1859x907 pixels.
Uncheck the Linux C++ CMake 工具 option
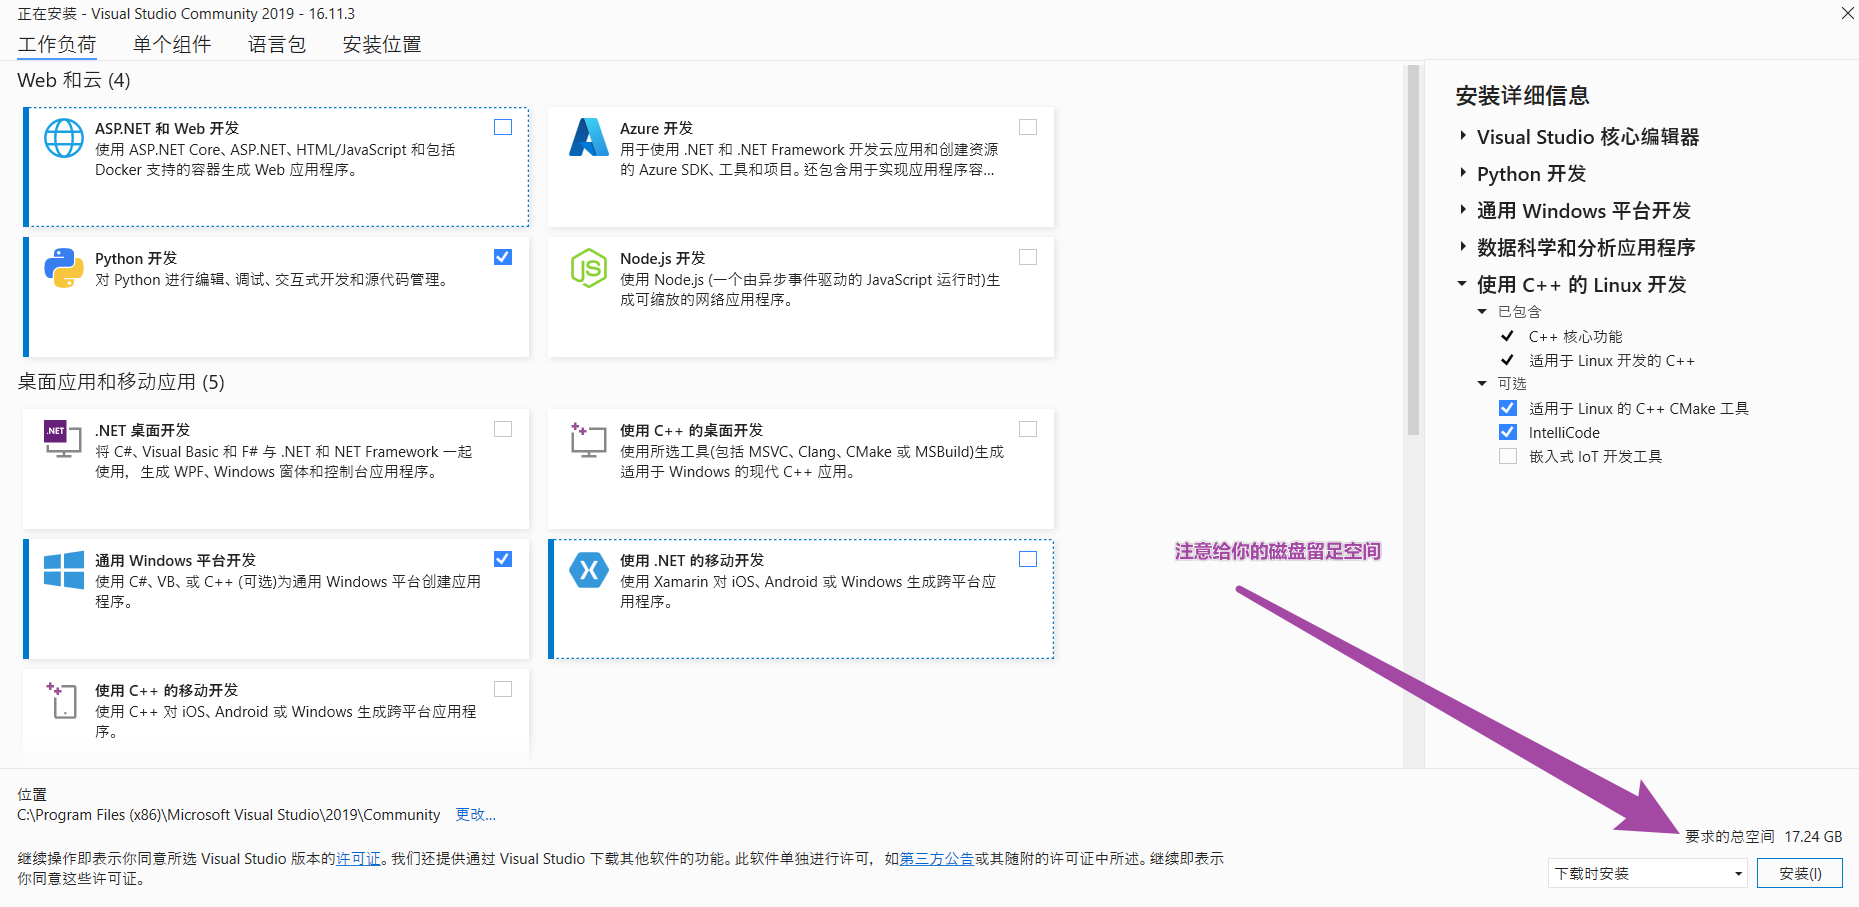pos(1508,408)
